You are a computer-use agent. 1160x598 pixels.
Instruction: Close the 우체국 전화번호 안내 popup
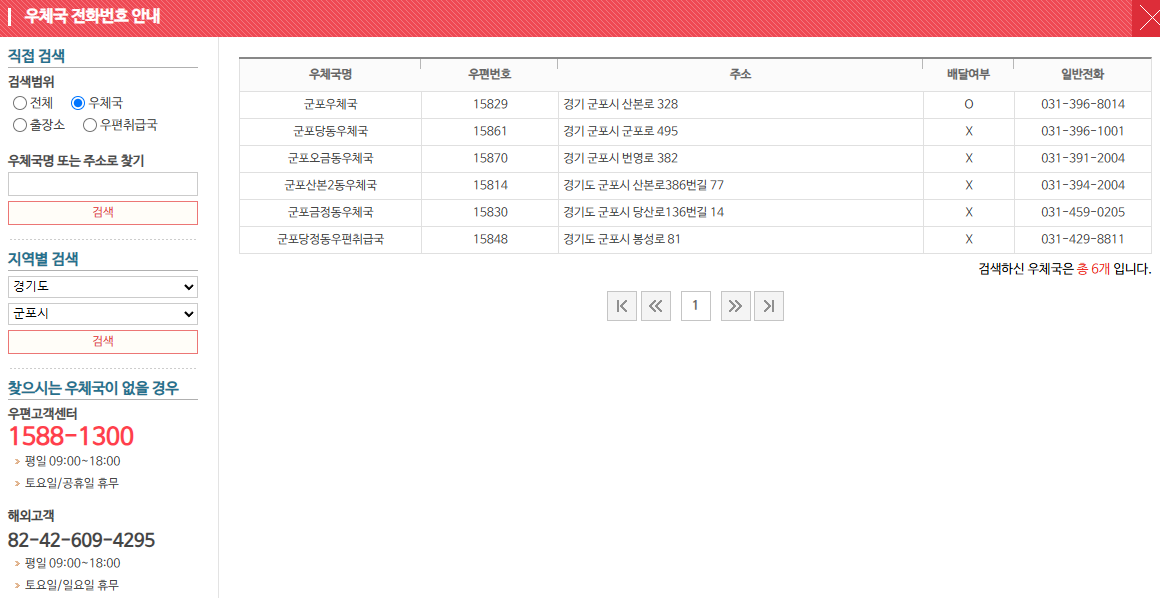coord(1146,18)
